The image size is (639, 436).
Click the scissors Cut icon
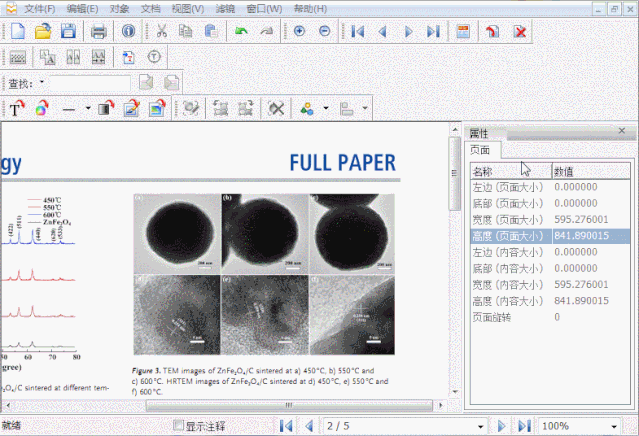coord(161,31)
